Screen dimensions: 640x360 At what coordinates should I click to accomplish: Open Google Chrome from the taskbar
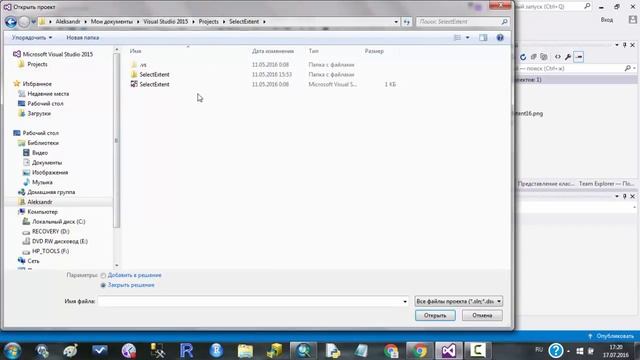pyautogui.click(x=419, y=351)
